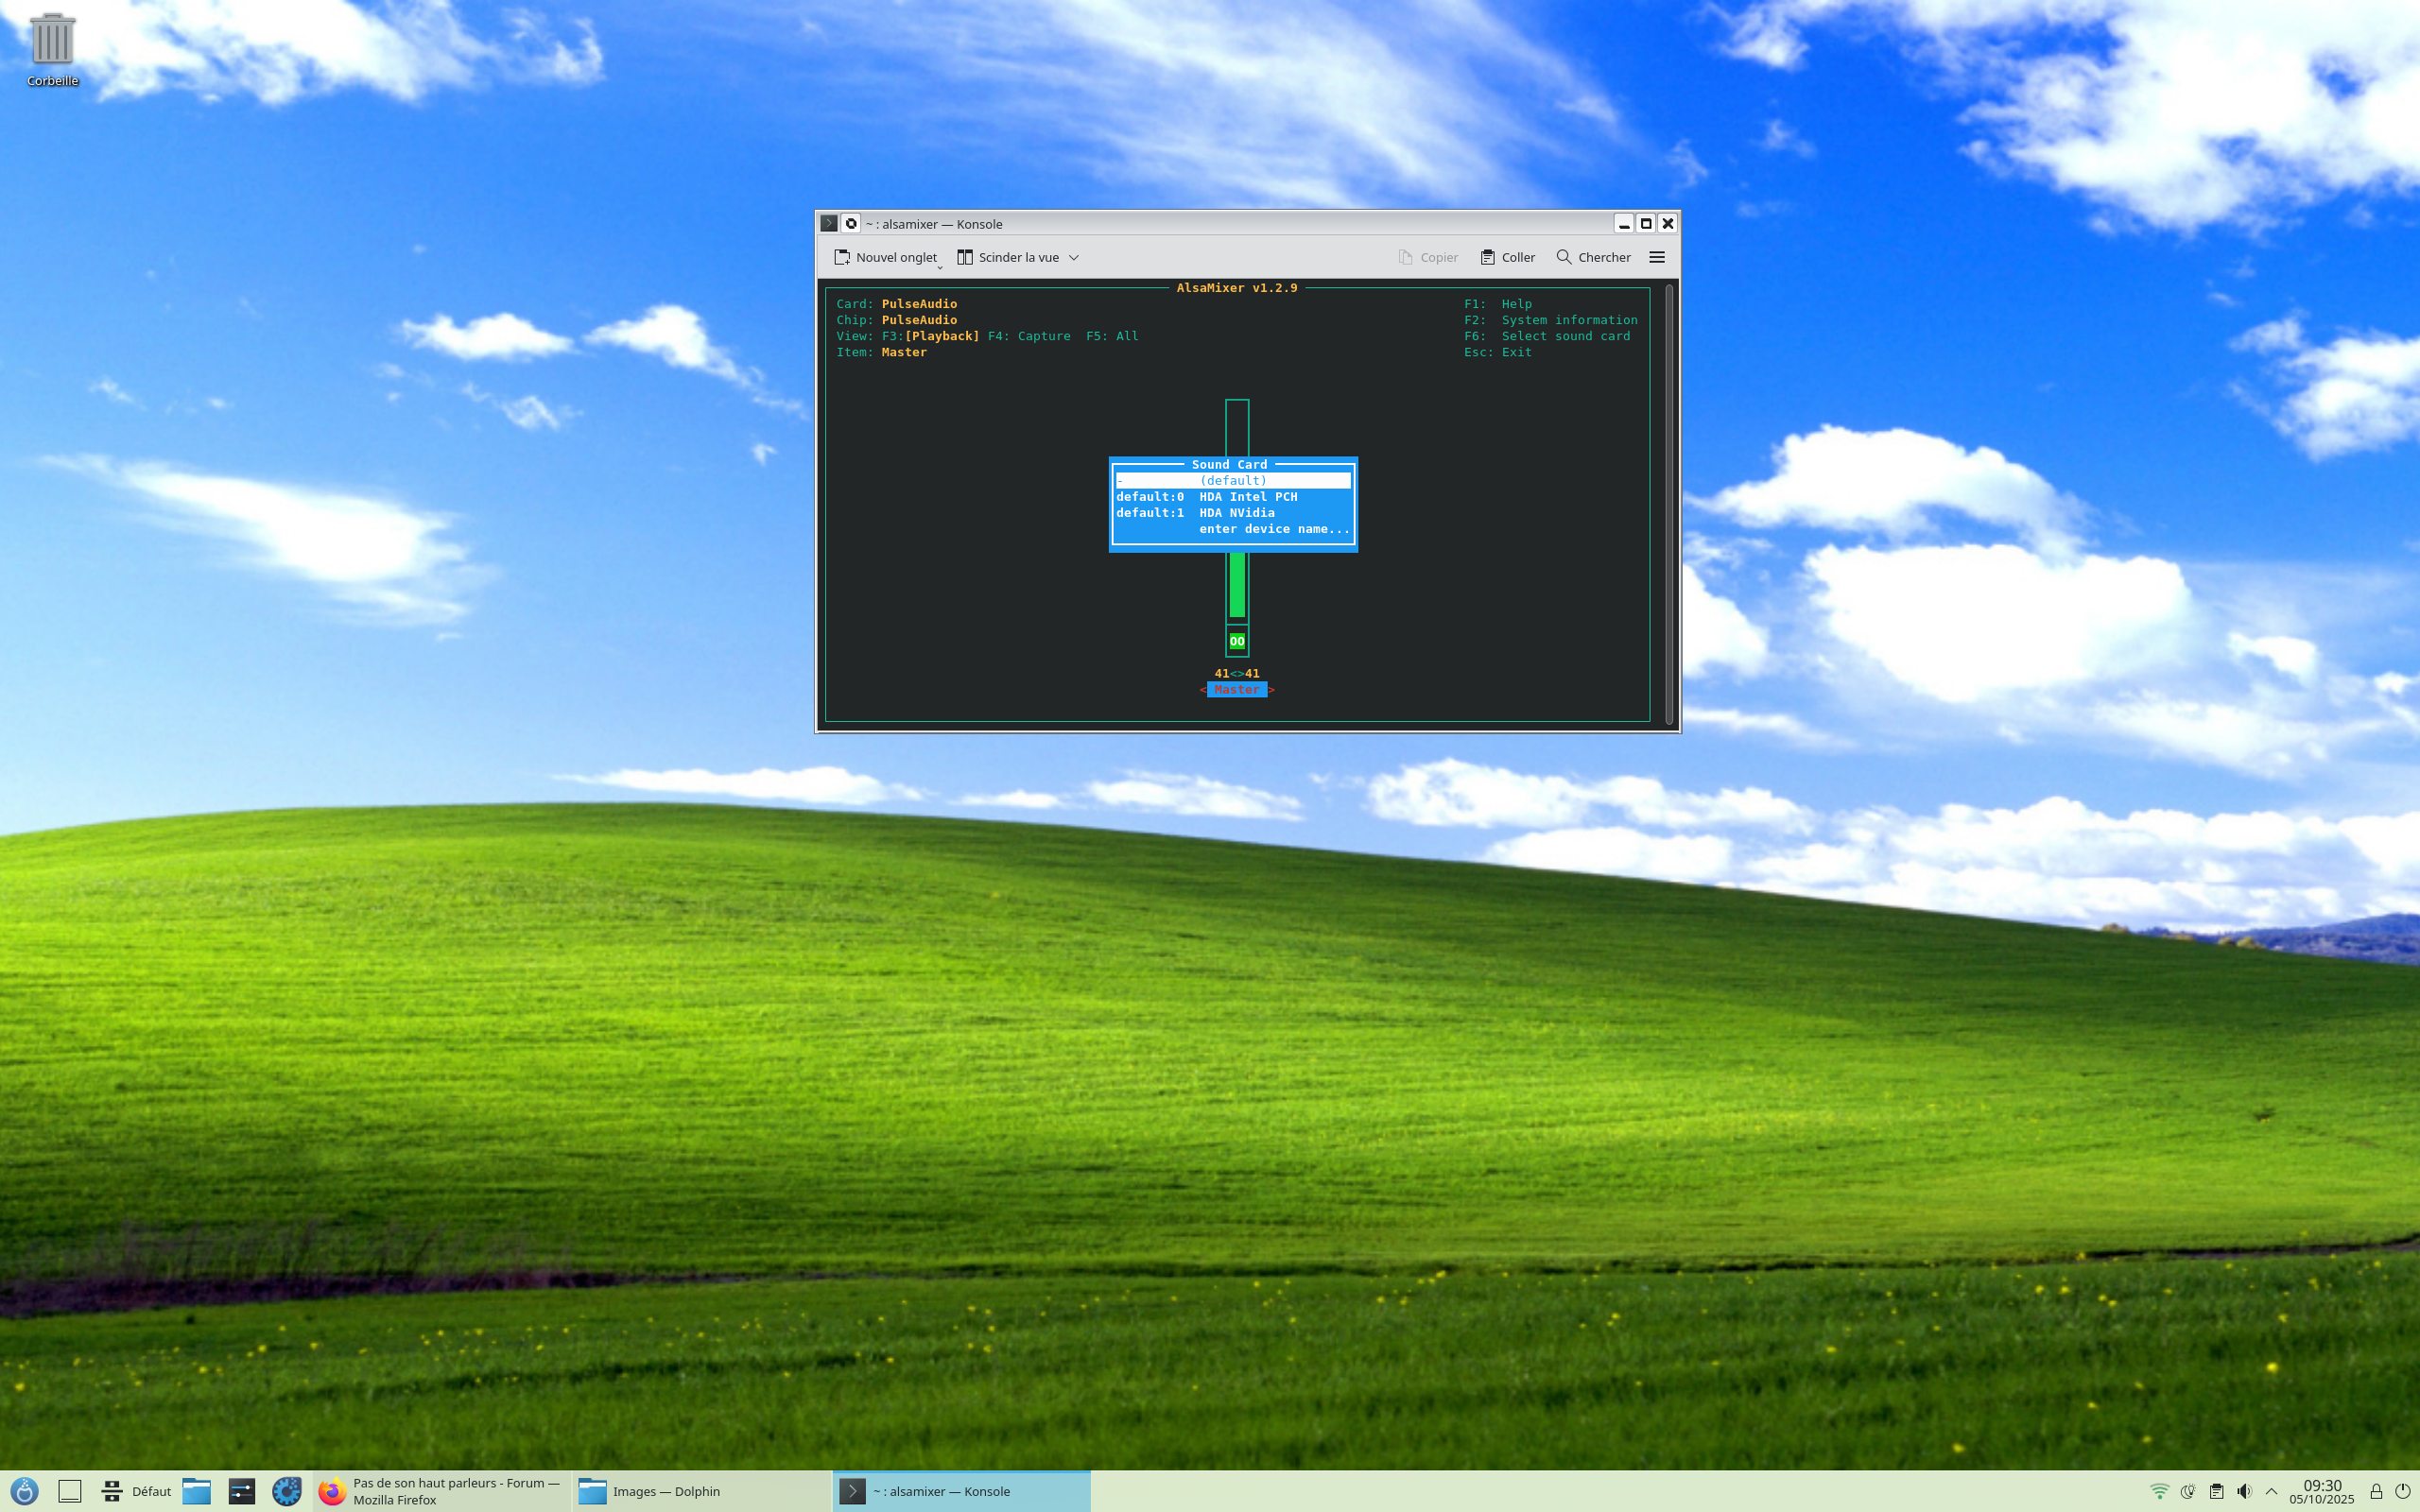Screen dimensions: 2420x1512
Task: Toggle Master mute indicator OO
Action: click(x=1237, y=641)
